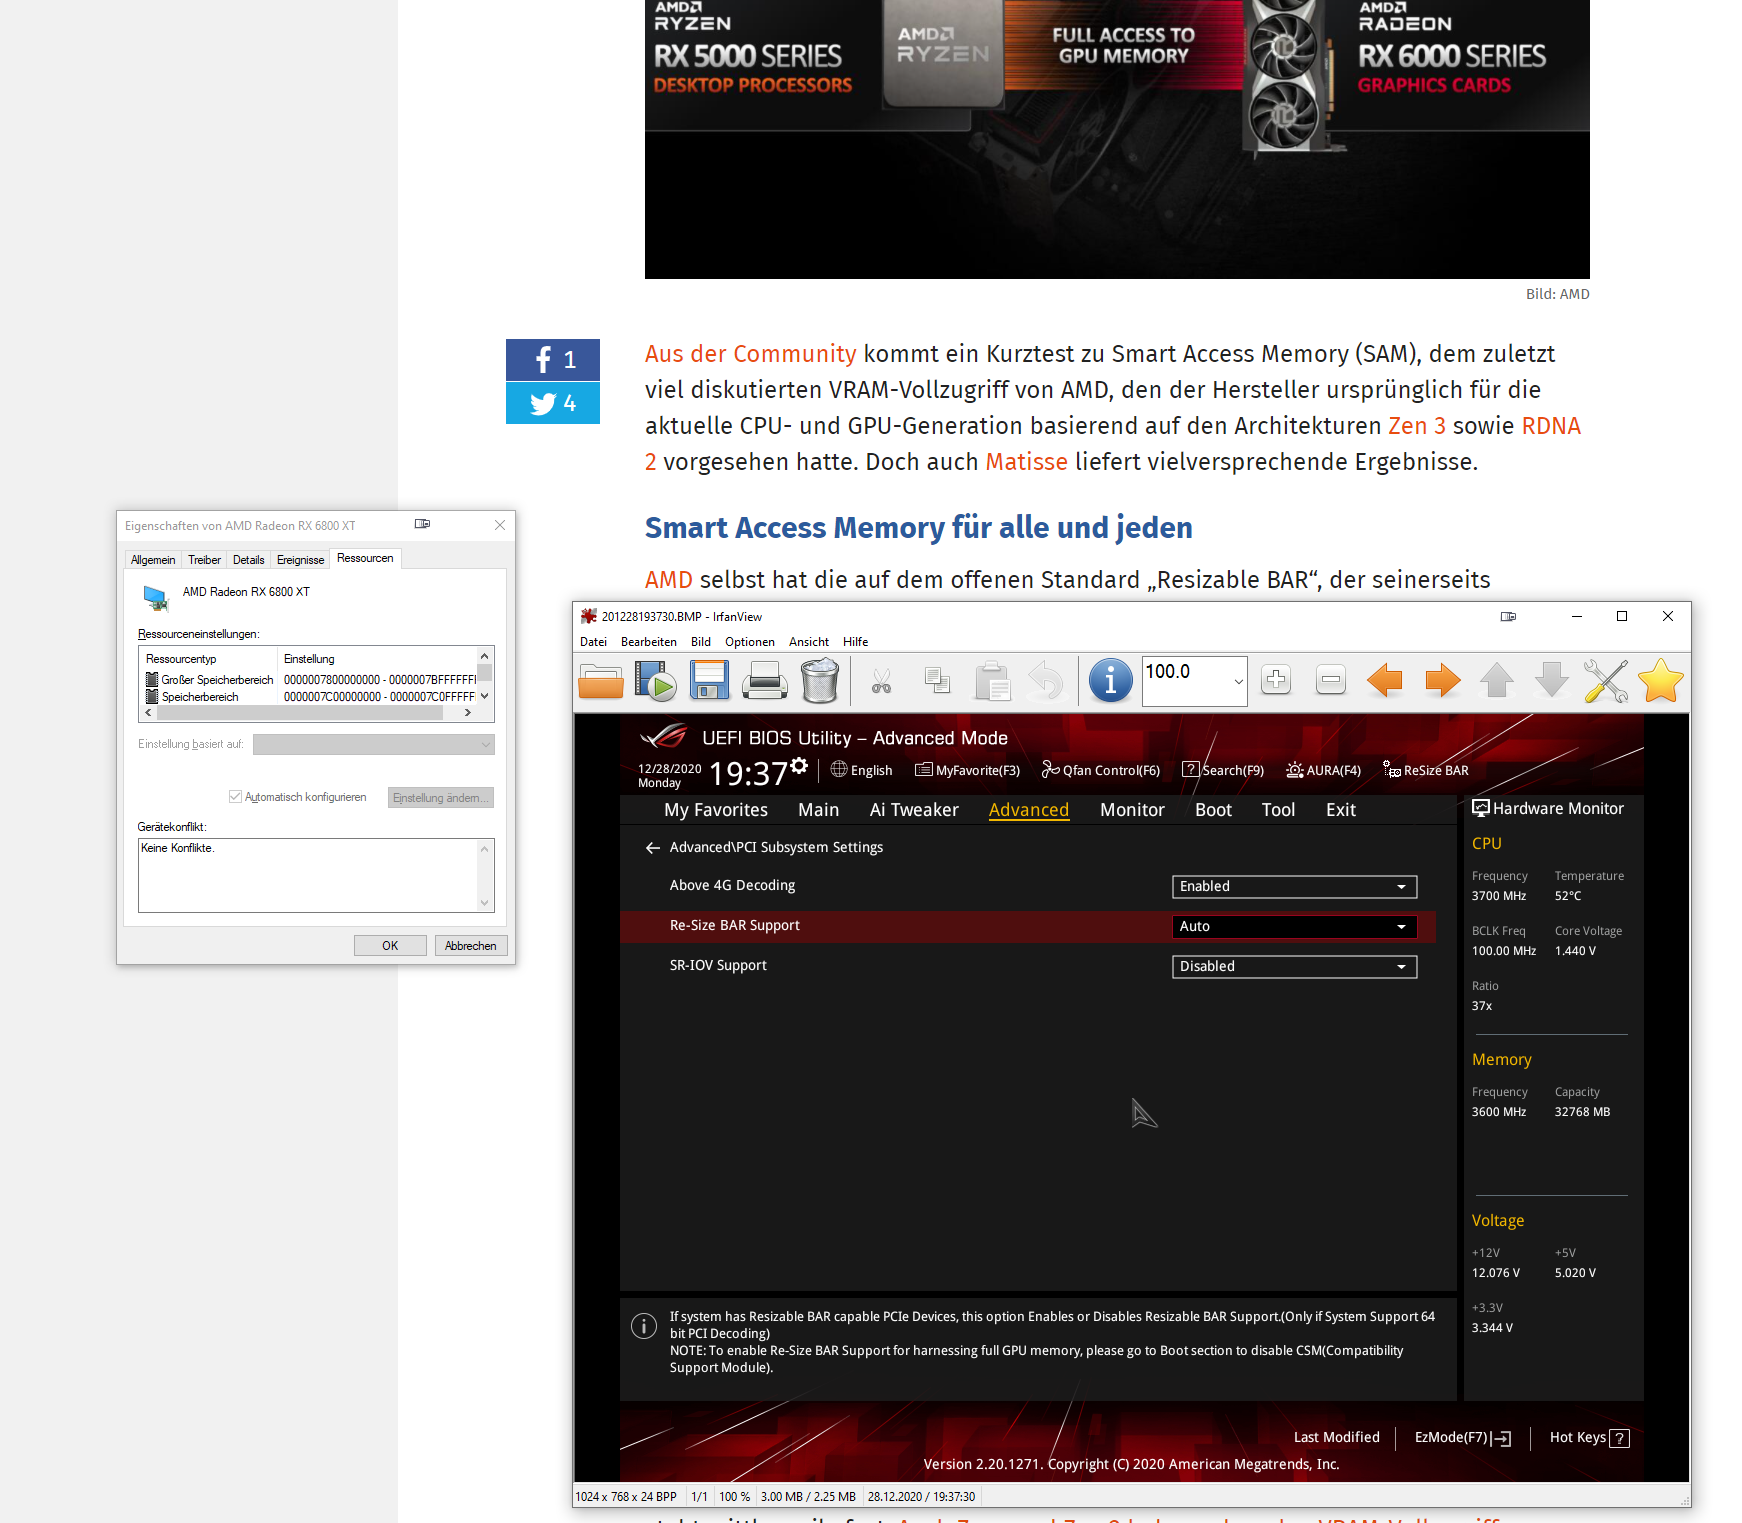
Task: Click the Einstellung ändern button
Action: tap(441, 798)
